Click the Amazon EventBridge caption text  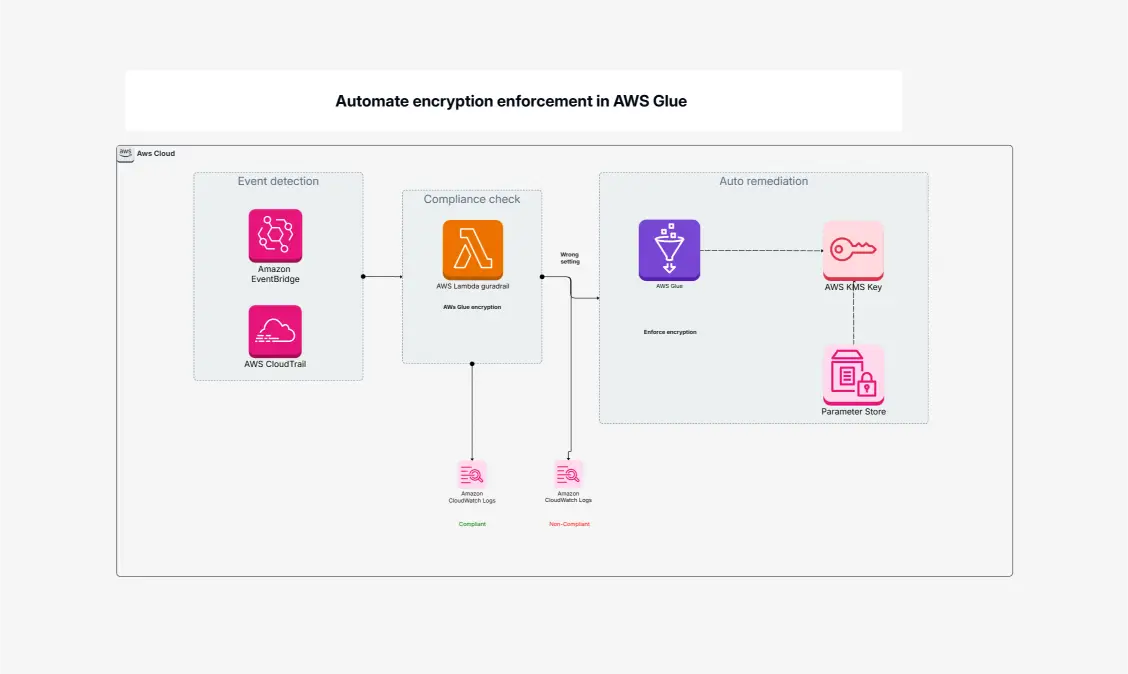point(275,274)
